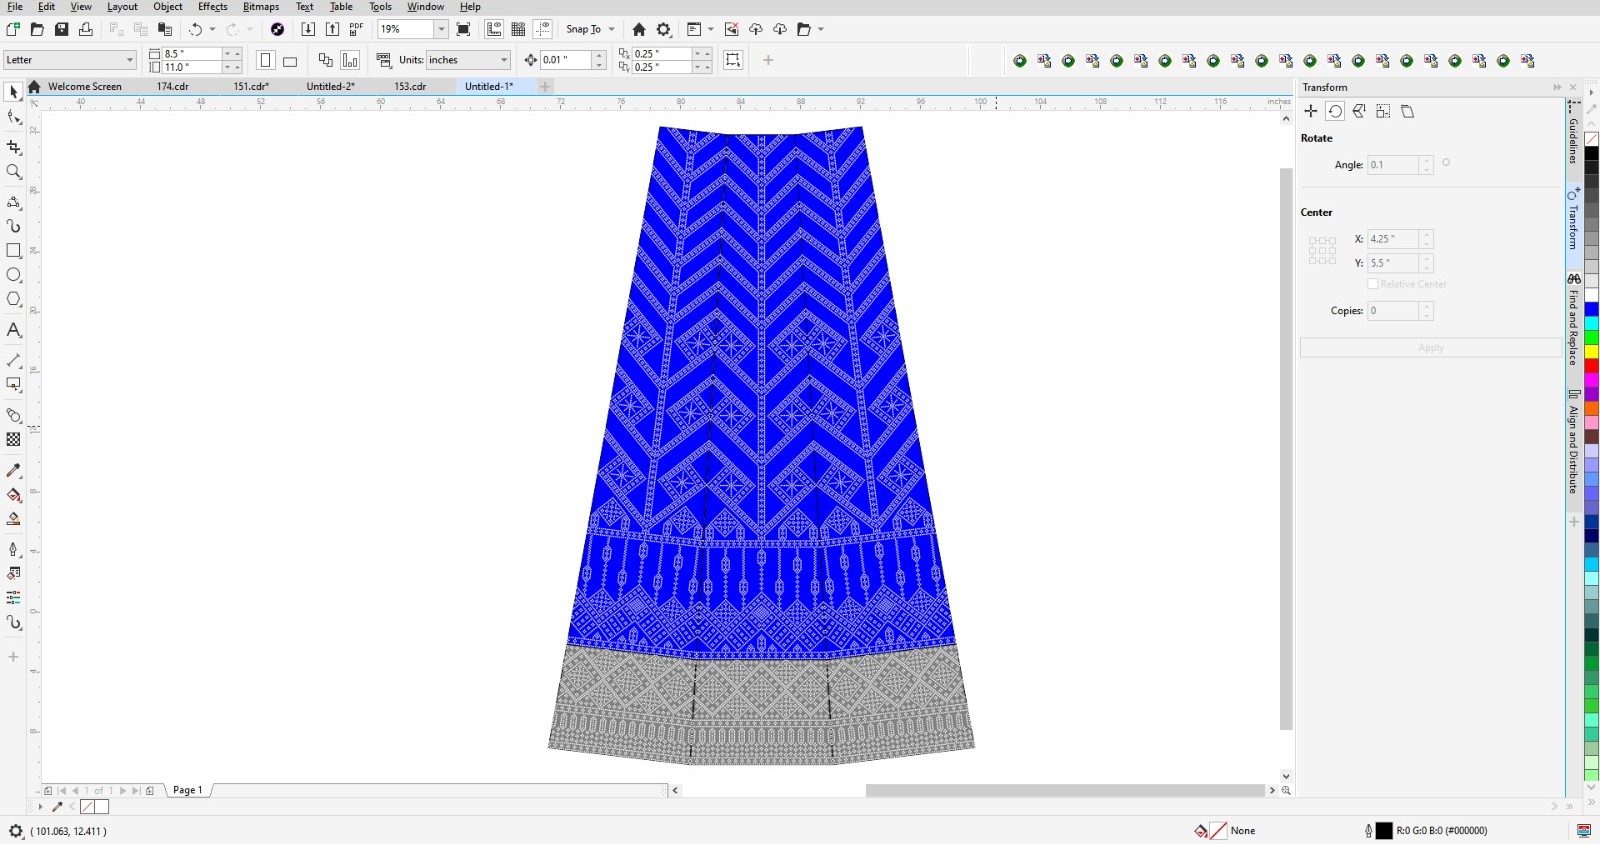
Task: Select the Smart Fill tool
Action: point(14,519)
